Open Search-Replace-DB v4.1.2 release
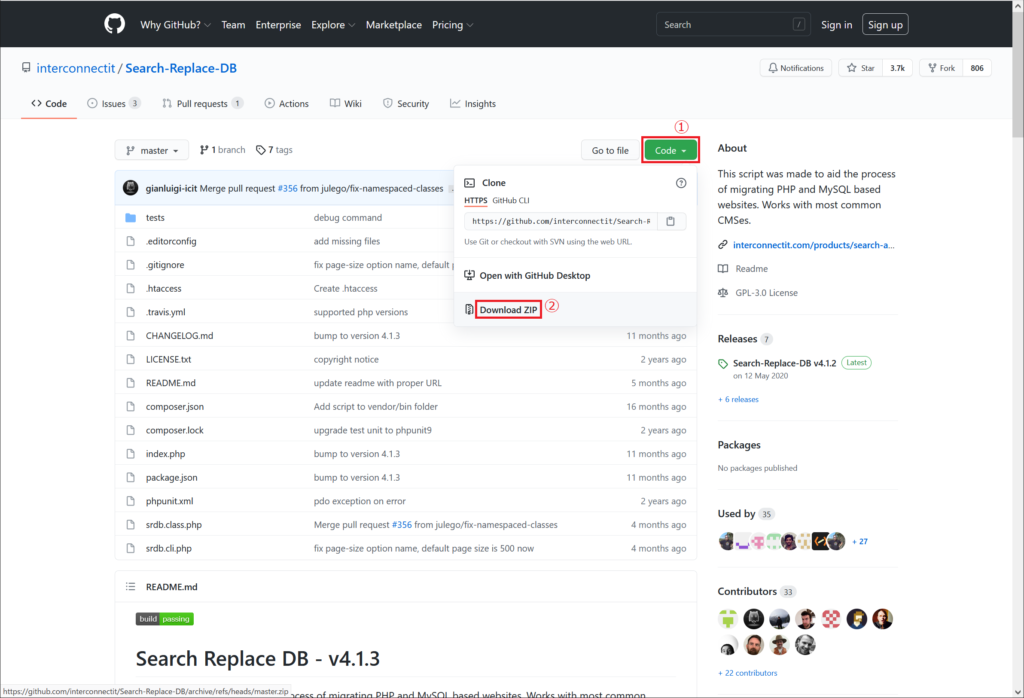Viewport: 1024px width, 698px height. point(784,363)
